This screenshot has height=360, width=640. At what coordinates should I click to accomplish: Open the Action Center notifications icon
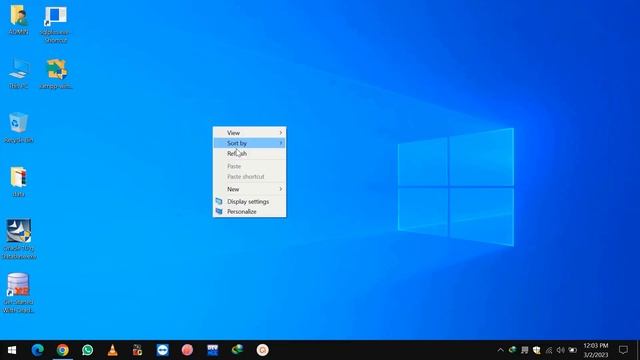coord(623,350)
